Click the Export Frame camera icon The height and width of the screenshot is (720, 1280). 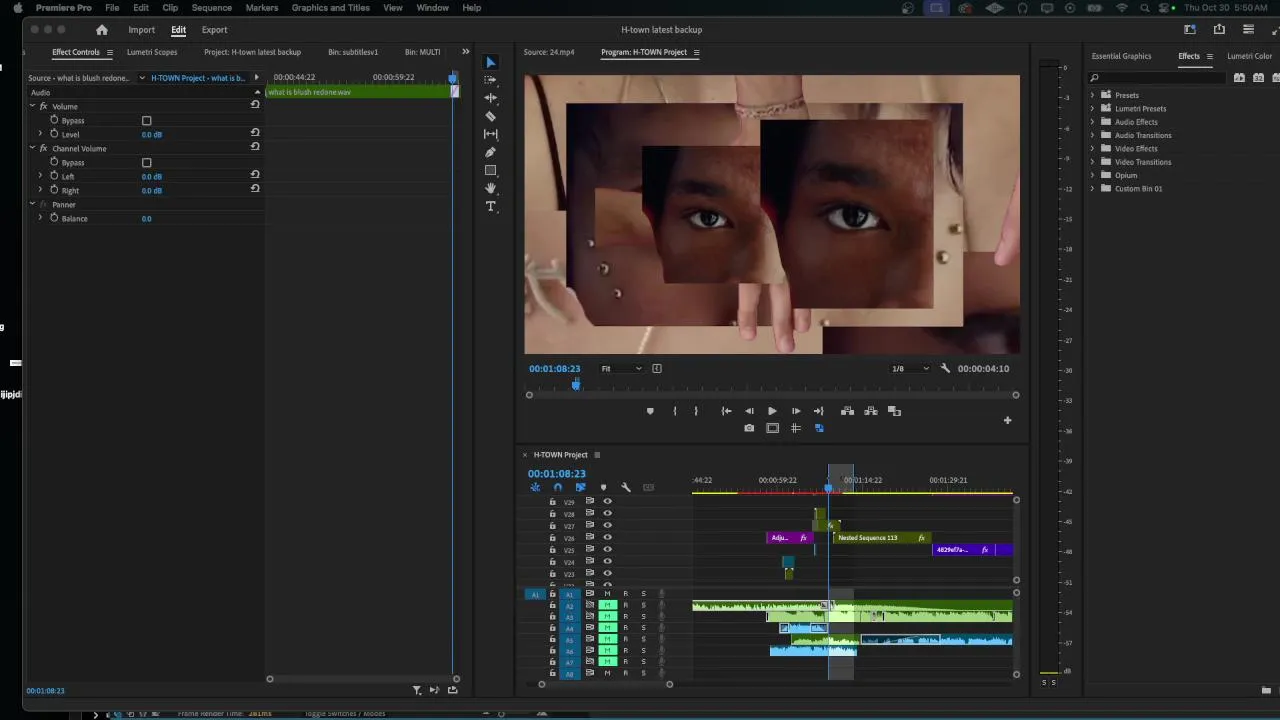(x=749, y=428)
